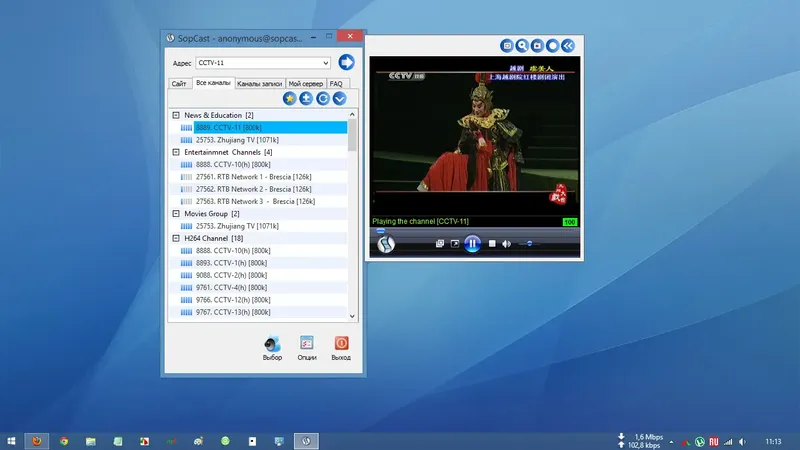Open the Windows Start button
Screen dimensions: 800x450
point(11,441)
